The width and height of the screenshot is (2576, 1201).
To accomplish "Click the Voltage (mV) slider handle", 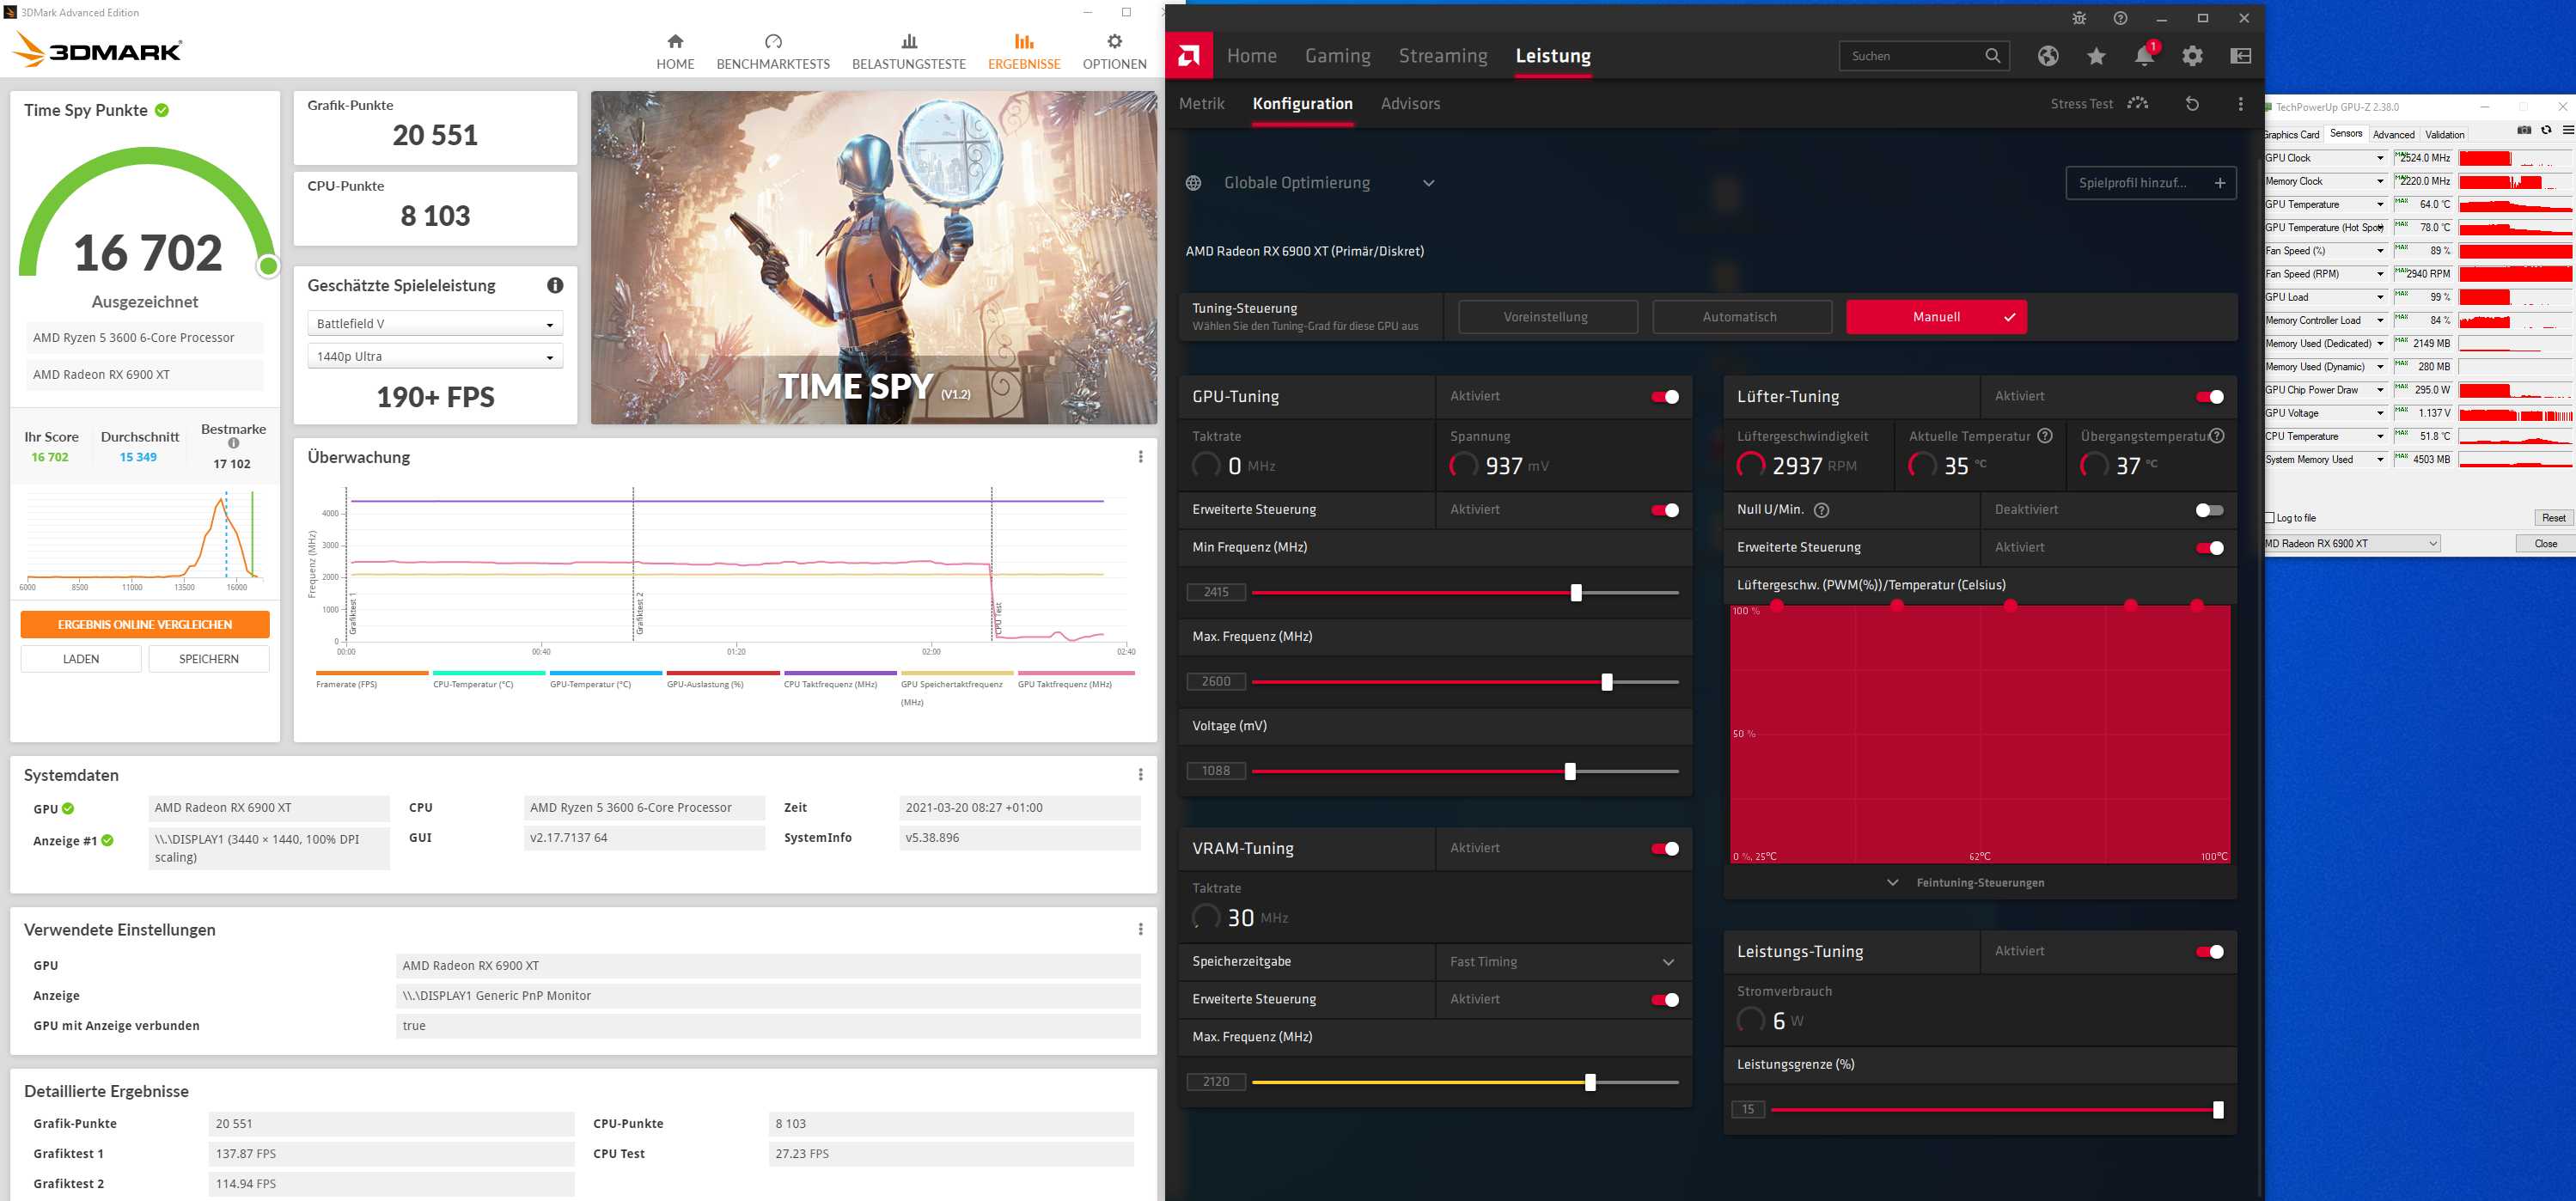I will pyautogui.click(x=1570, y=772).
